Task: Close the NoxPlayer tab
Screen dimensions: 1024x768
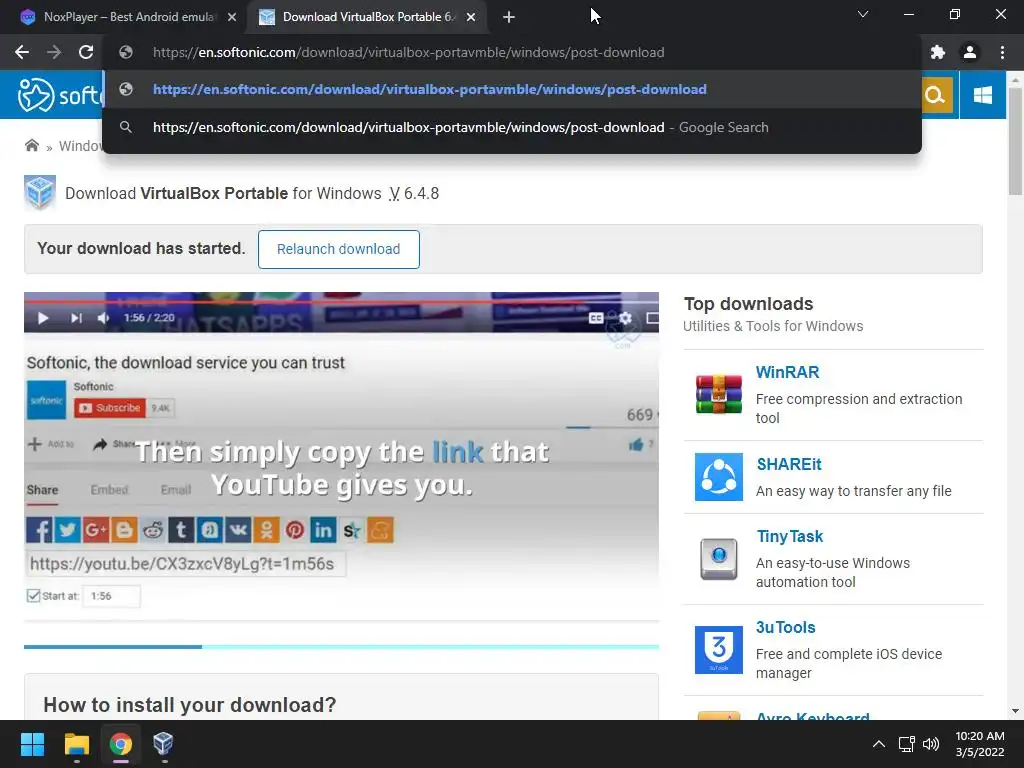Action: [x=232, y=17]
